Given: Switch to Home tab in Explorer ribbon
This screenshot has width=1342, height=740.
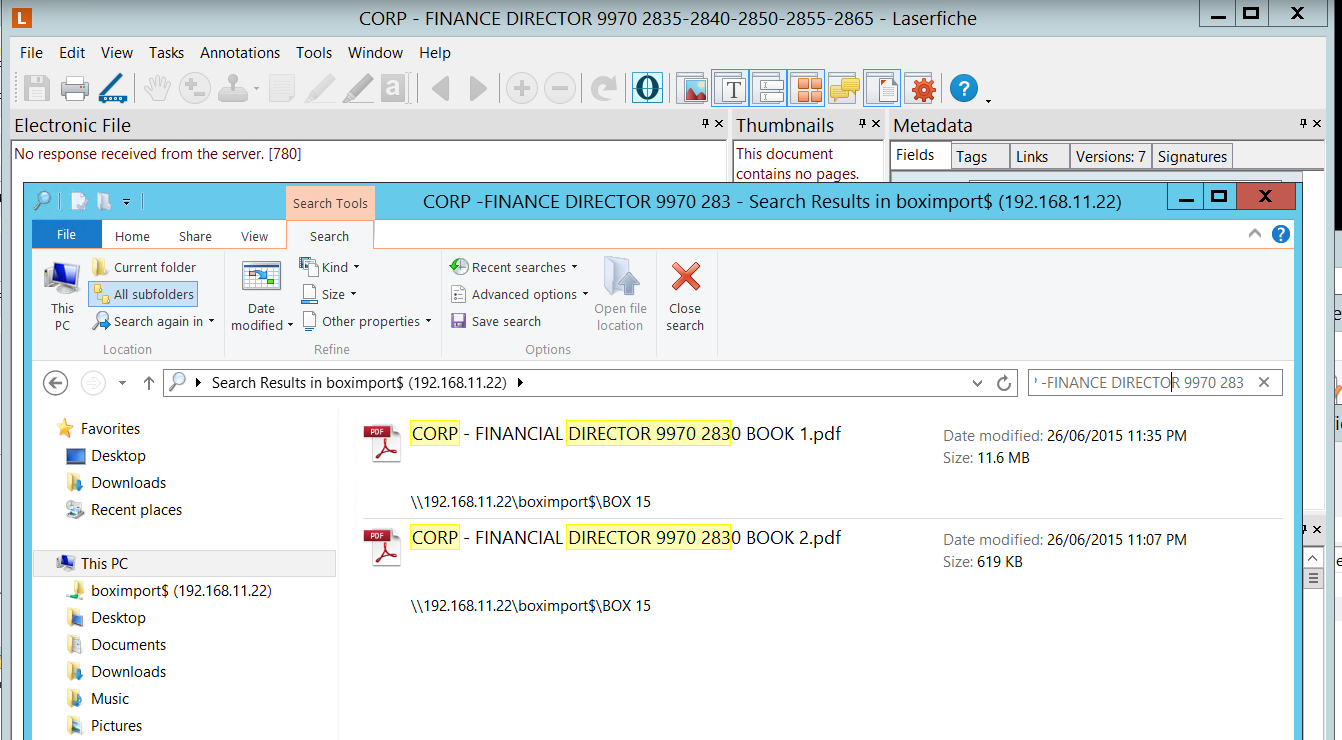Looking at the screenshot, I should [132, 236].
